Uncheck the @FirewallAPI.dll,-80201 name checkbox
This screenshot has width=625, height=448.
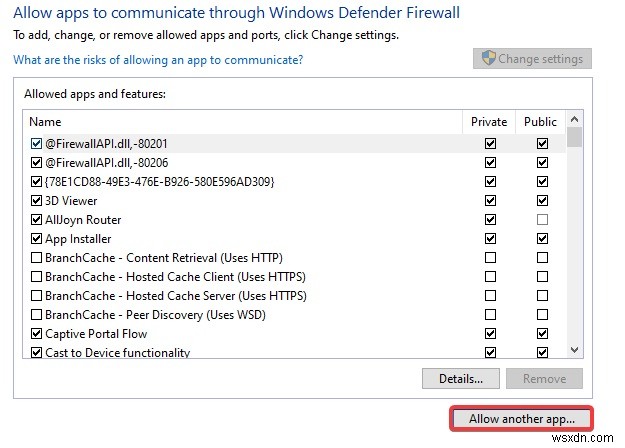[36, 143]
